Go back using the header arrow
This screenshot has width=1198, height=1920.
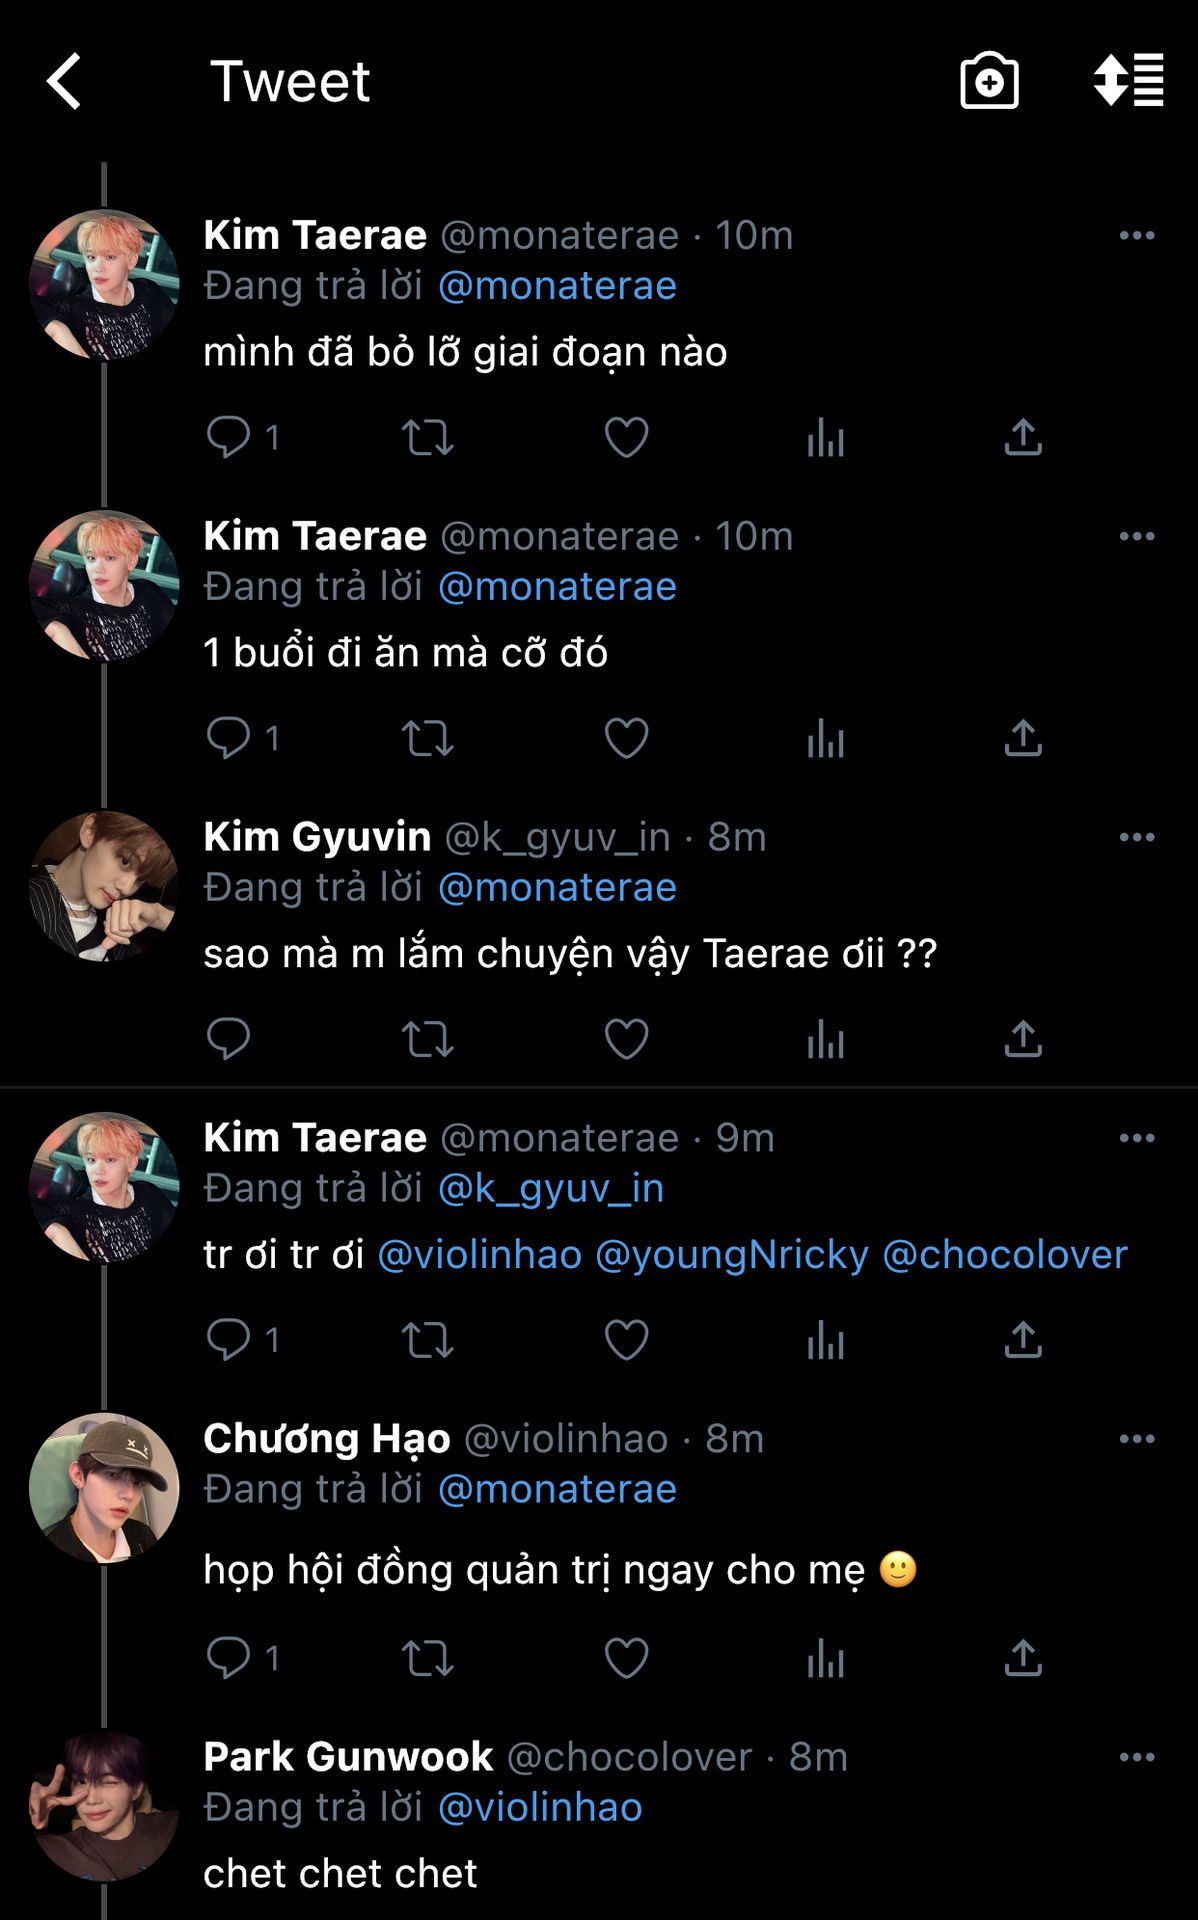[64, 81]
